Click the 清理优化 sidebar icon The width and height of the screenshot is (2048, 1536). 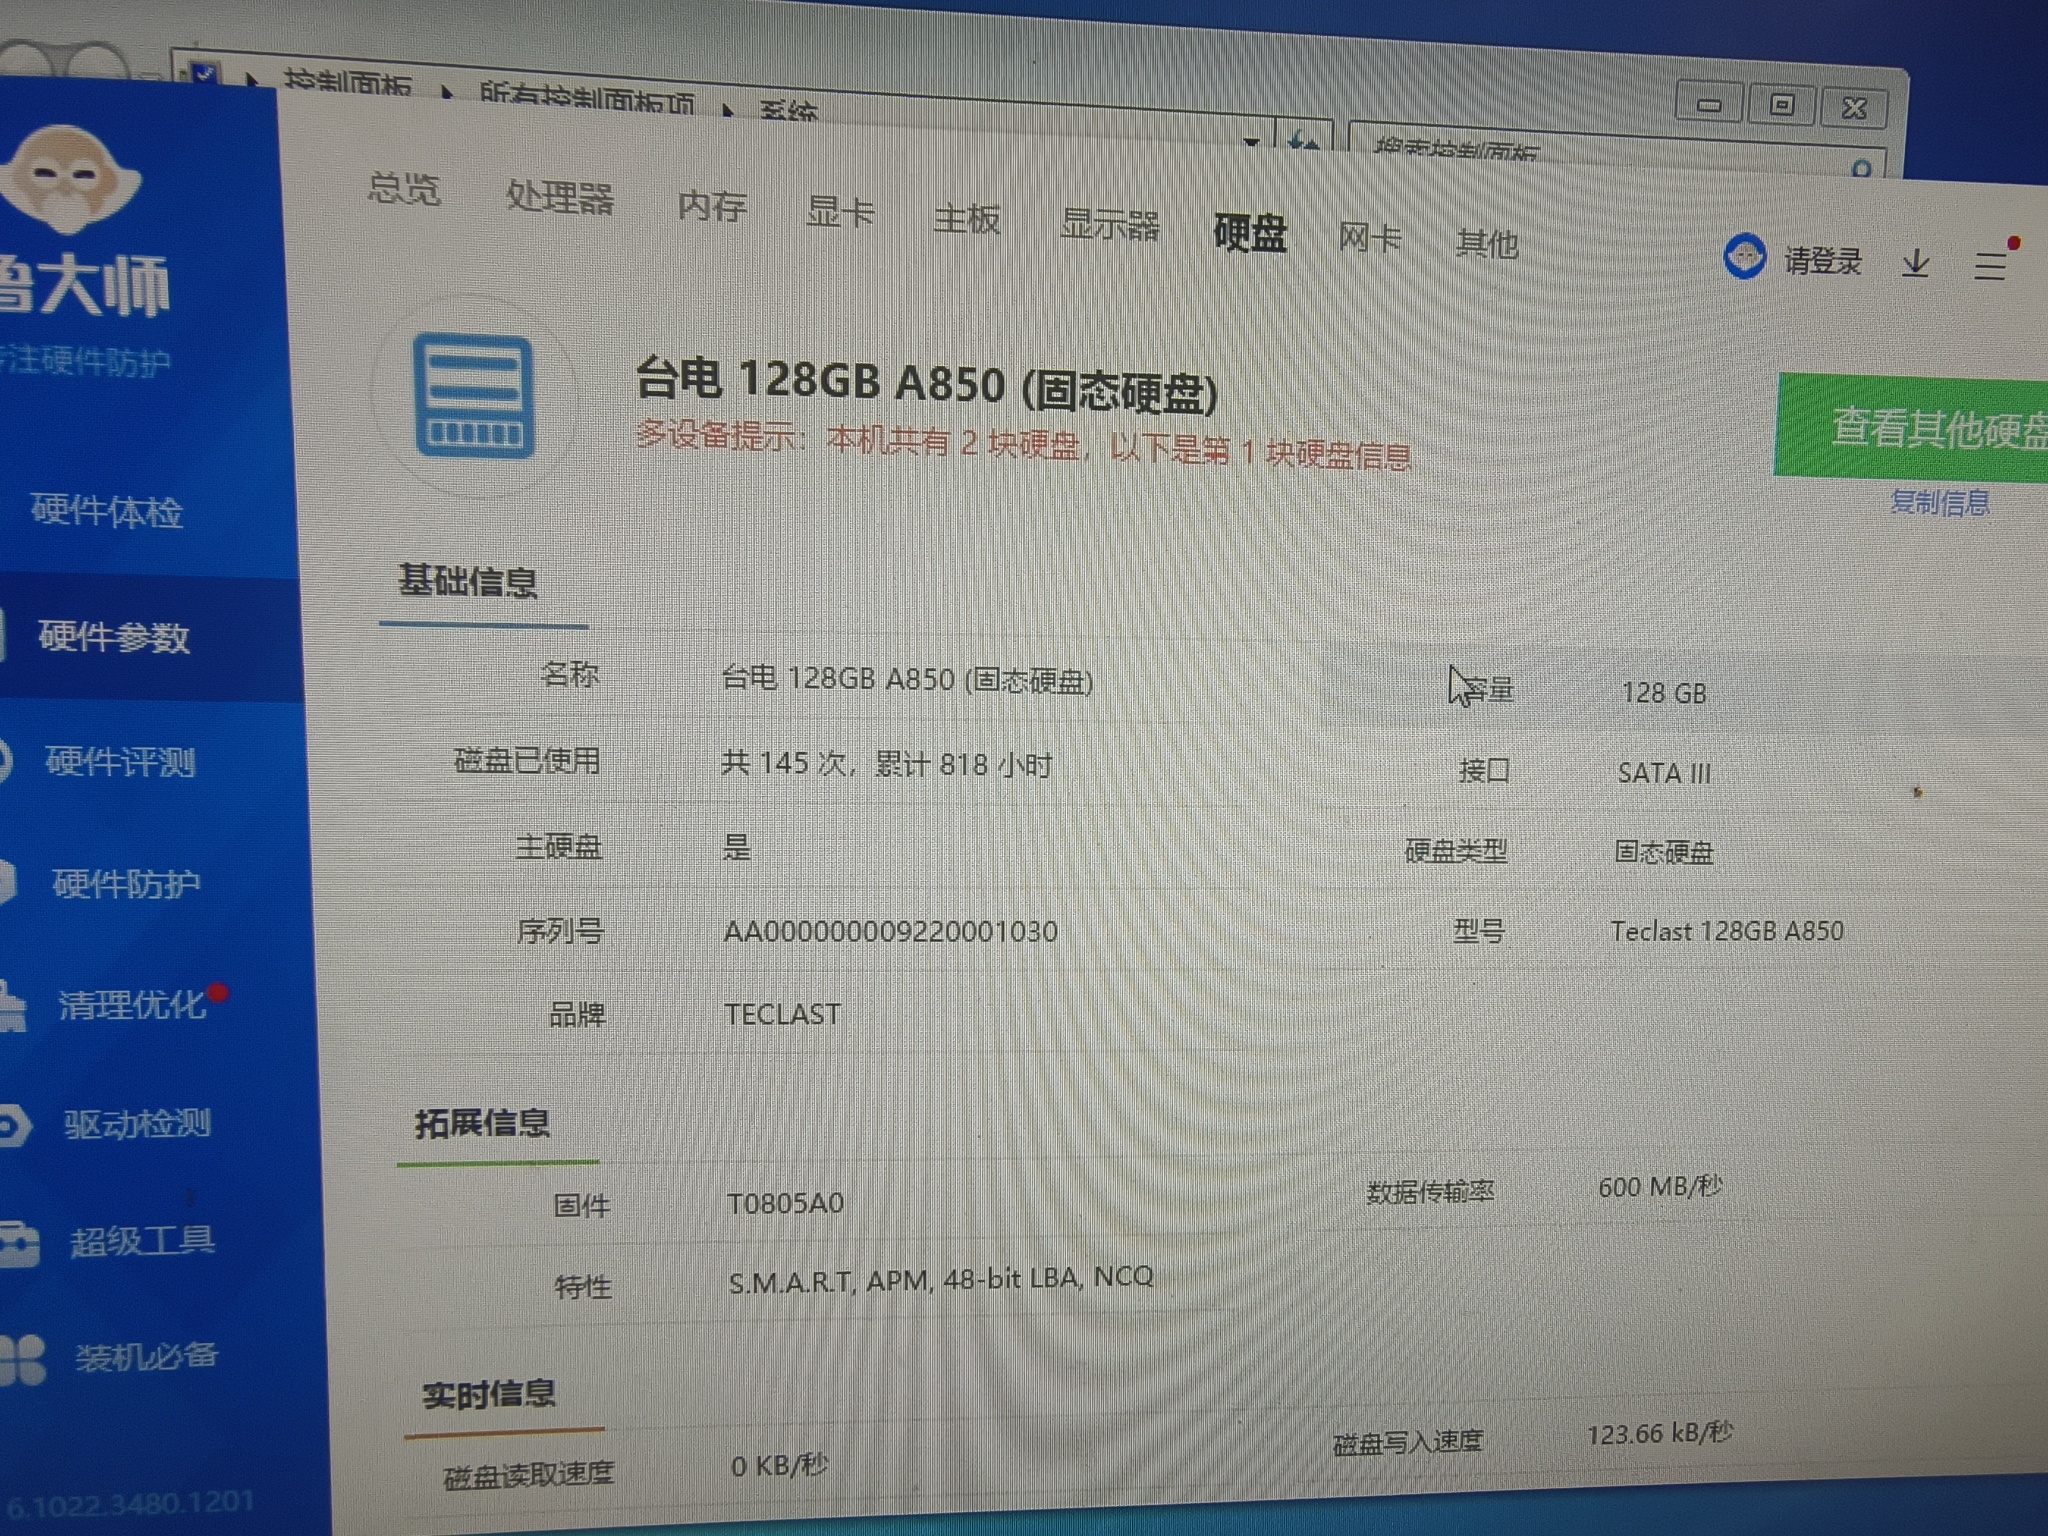[x=11, y=1006]
